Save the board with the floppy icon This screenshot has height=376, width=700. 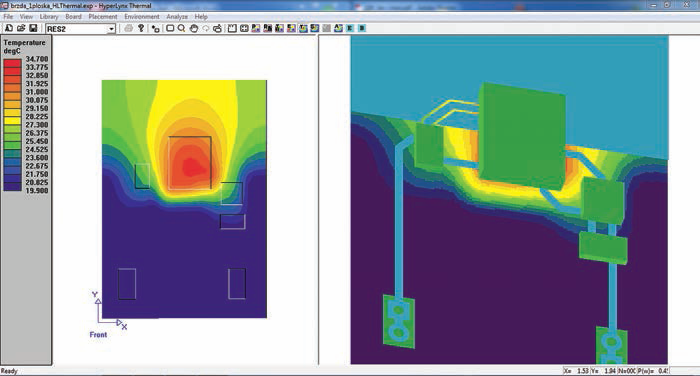[33, 28]
